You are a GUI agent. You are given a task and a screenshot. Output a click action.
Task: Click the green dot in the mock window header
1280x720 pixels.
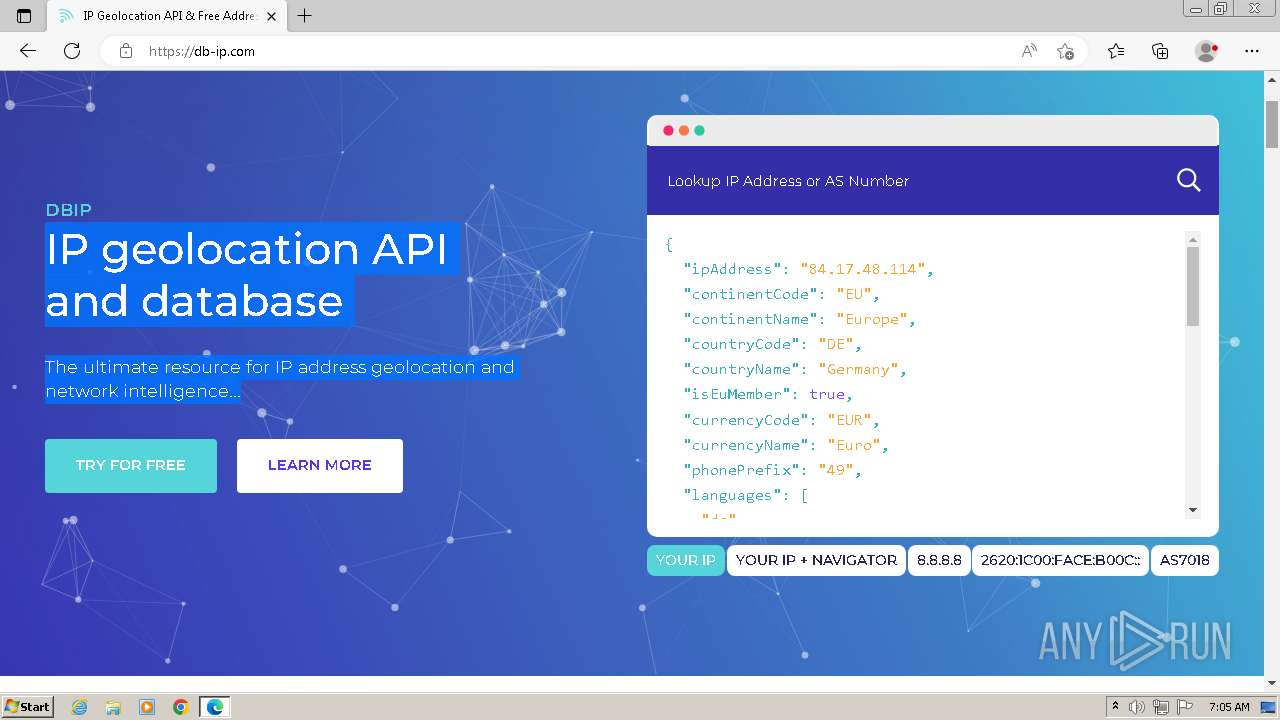point(699,130)
